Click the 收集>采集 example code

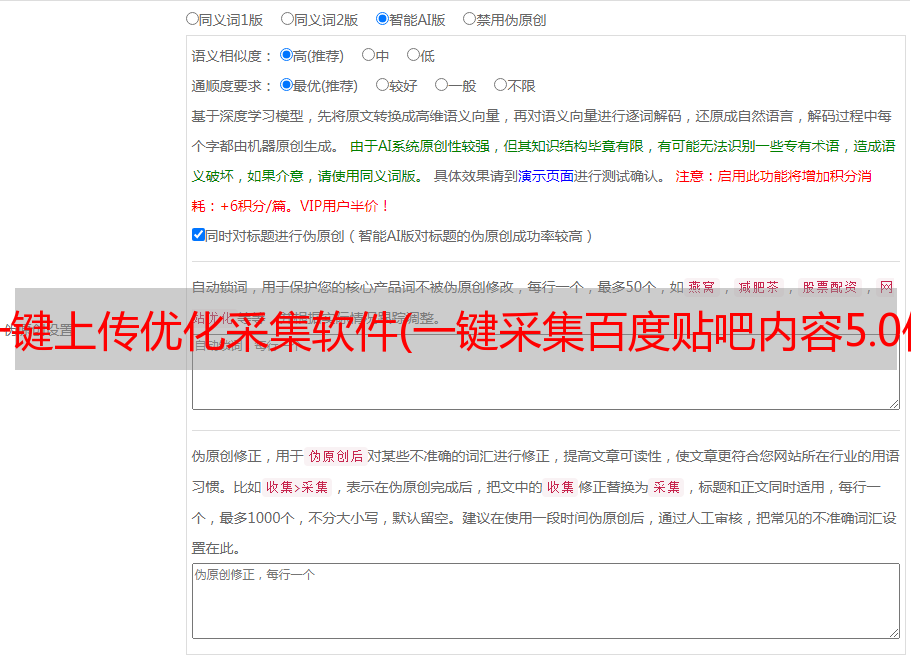(x=297, y=487)
